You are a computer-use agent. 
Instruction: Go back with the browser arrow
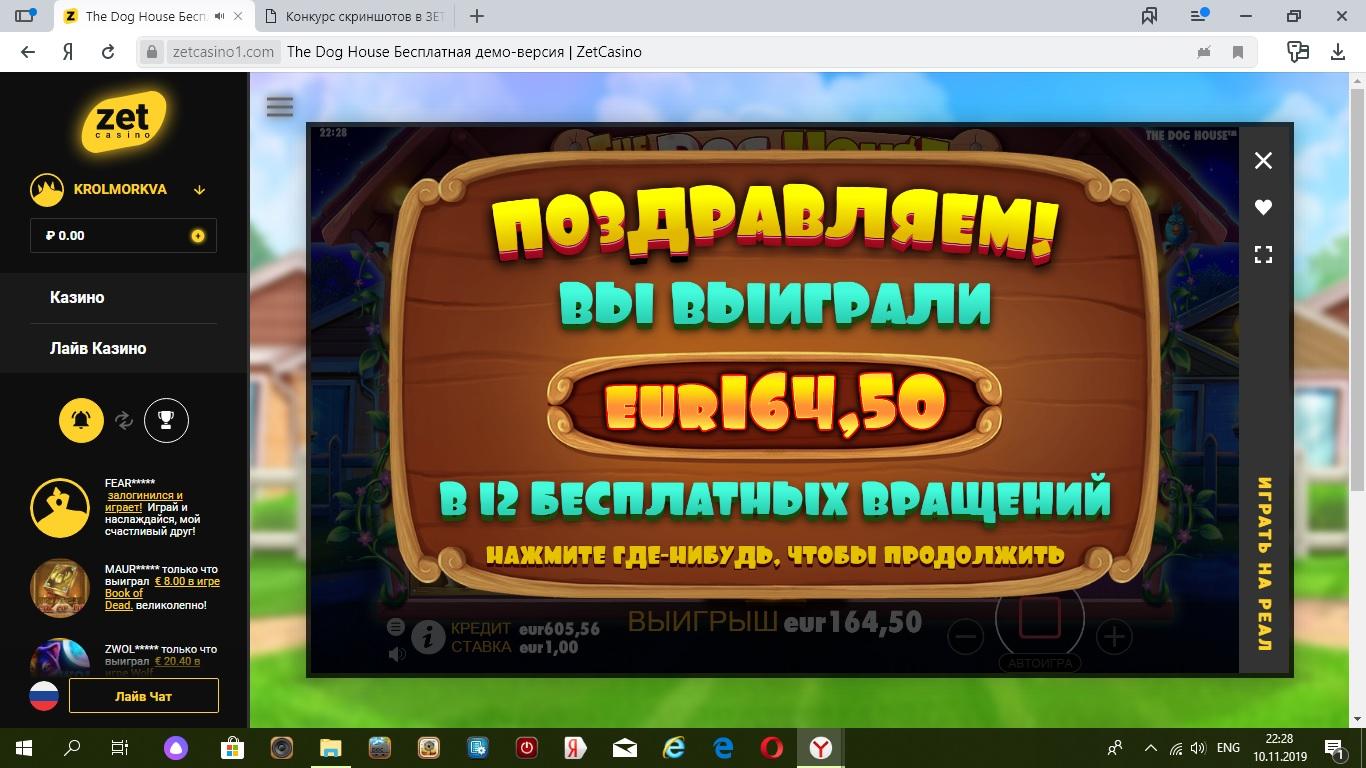pyautogui.click(x=28, y=52)
